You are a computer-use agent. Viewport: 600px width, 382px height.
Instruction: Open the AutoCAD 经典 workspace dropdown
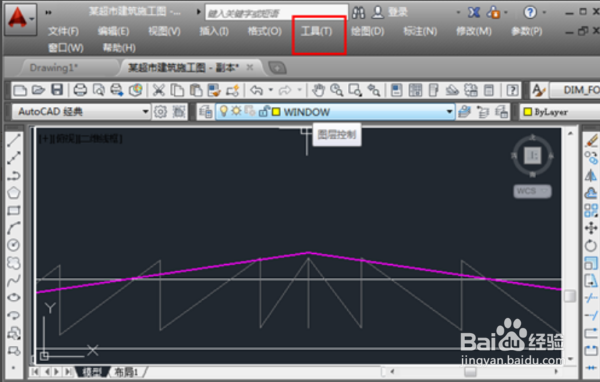(145, 112)
